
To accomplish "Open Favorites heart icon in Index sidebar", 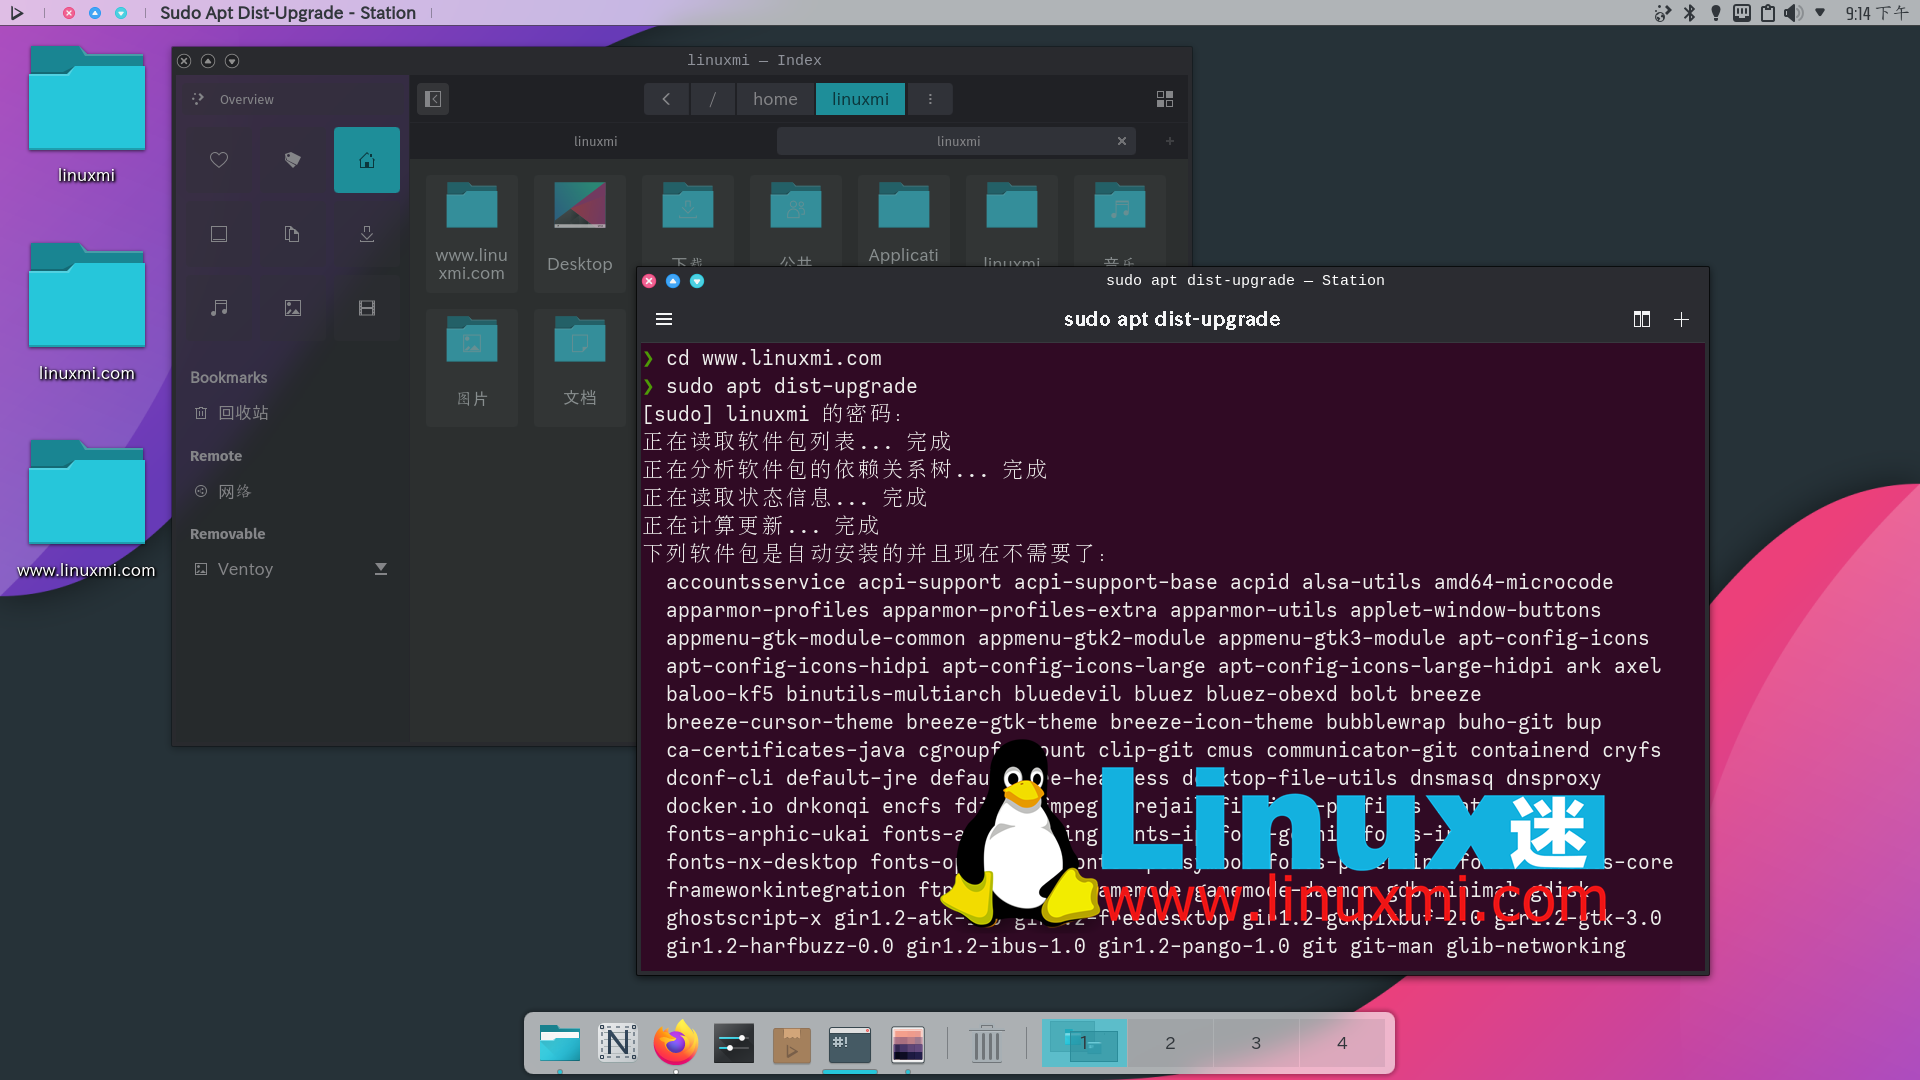I will coord(219,160).
